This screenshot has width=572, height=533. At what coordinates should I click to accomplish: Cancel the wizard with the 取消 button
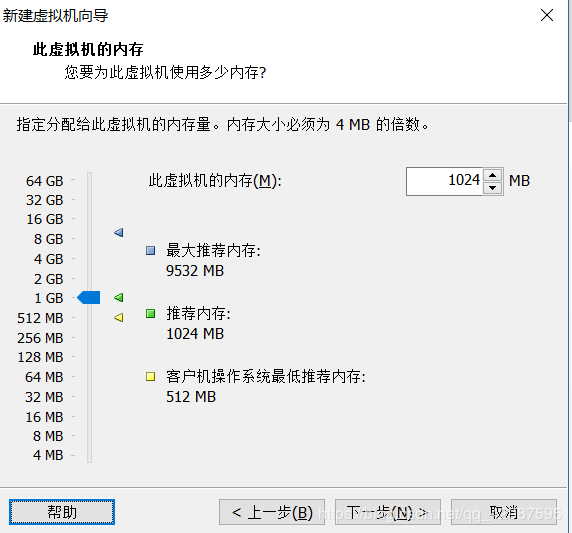(504, 512)
